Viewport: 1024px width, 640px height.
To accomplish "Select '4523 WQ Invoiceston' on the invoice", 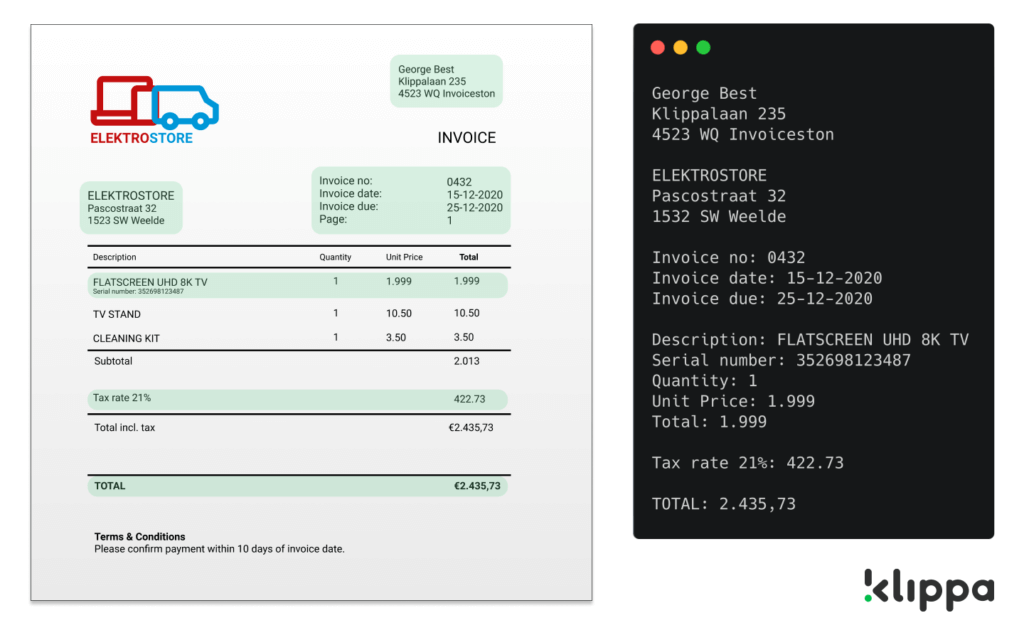I will [446, 93].
